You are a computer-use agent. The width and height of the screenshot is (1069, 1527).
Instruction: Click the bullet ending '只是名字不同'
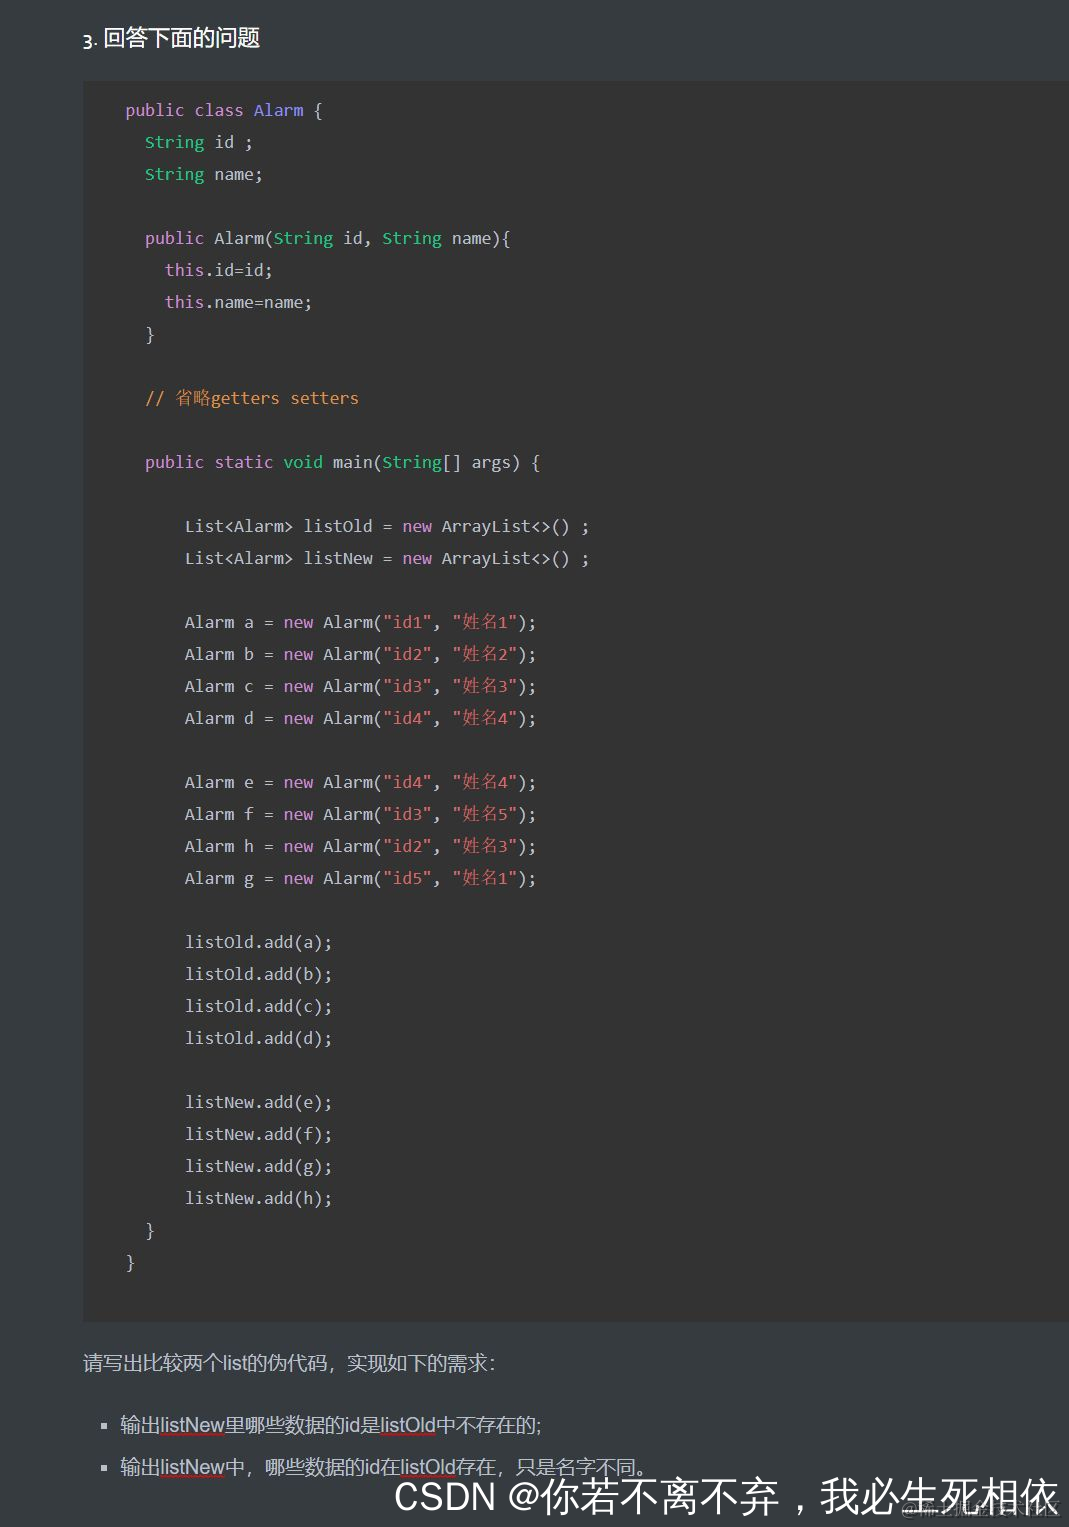click(x=383, y=1467)
